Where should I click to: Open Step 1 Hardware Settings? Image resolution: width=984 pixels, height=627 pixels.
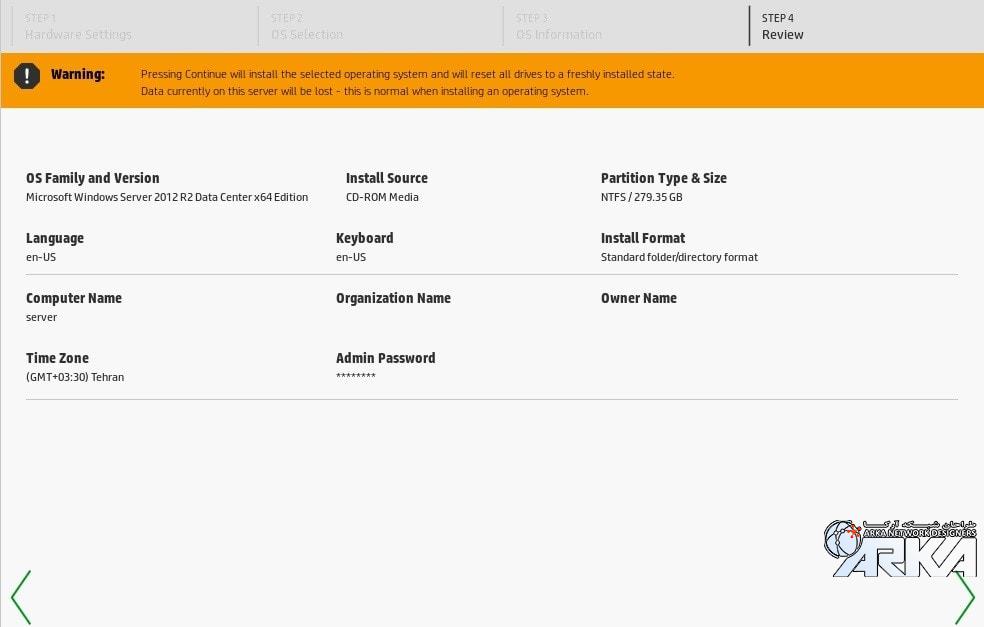78,27
